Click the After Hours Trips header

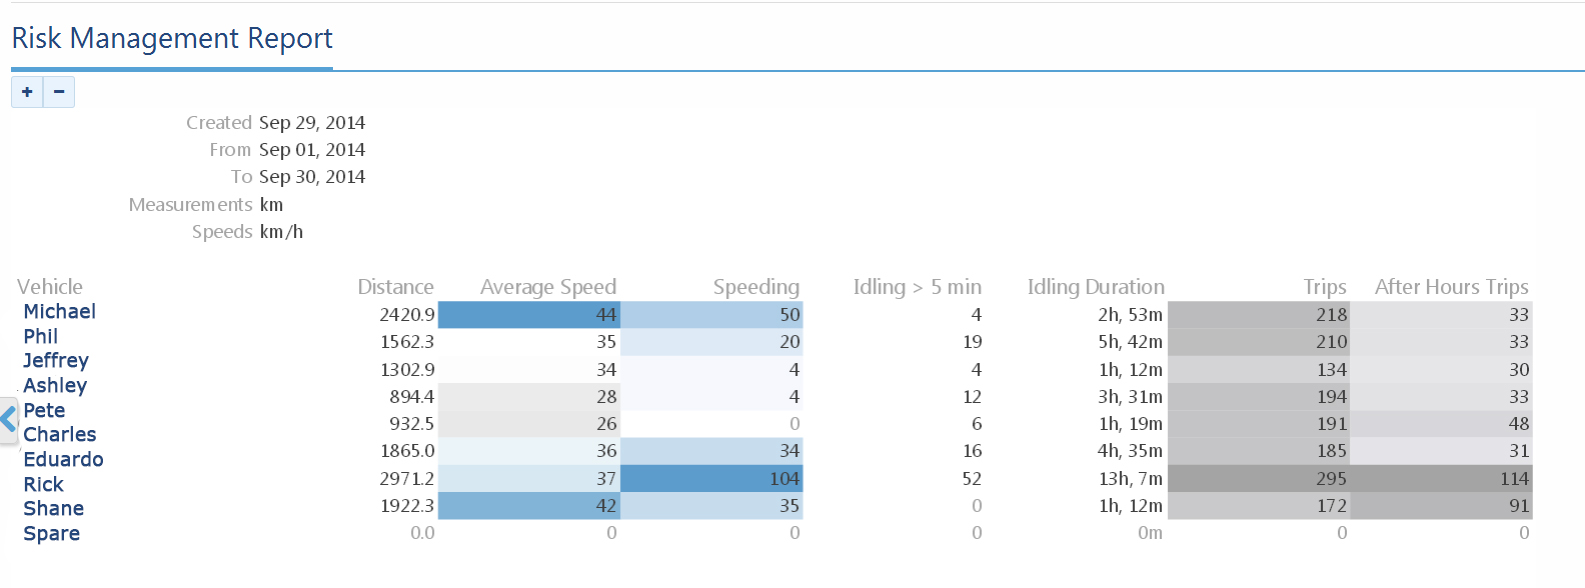(x=1451, y=287)
